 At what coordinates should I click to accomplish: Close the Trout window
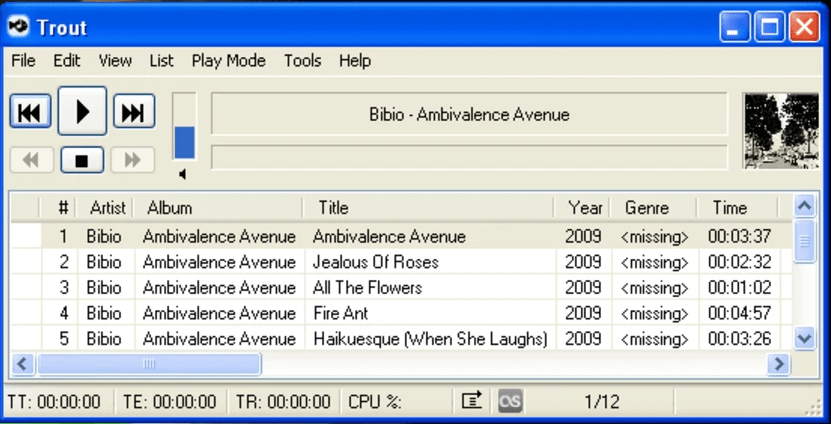(x=805, y=26)
